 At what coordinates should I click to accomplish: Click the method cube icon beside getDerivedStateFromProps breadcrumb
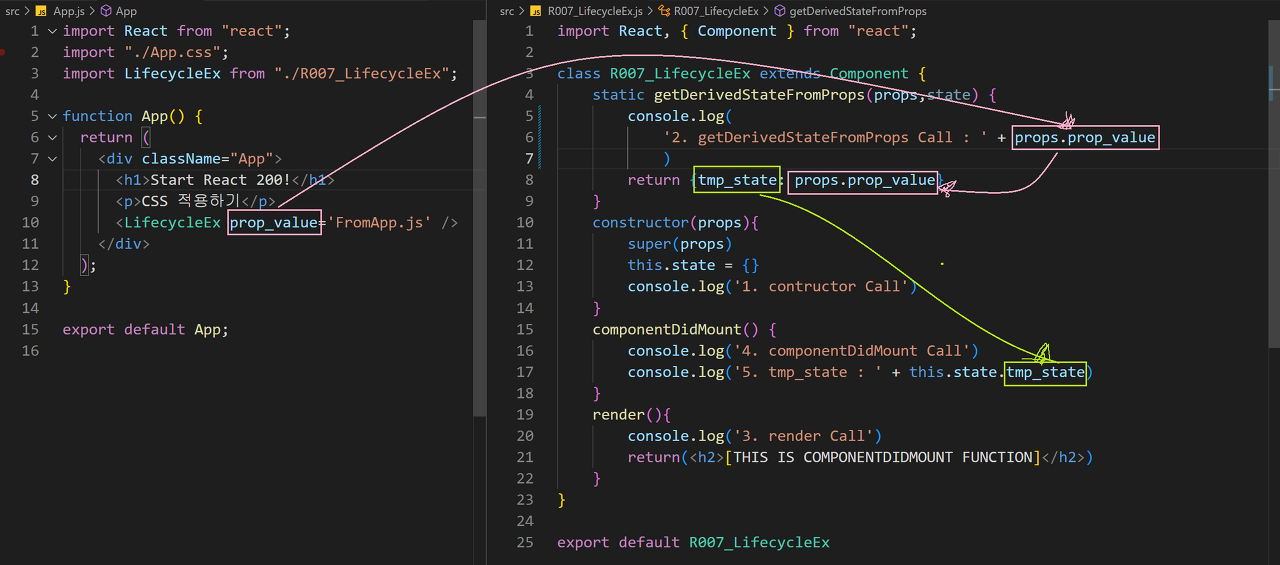[x=779, y=11]
